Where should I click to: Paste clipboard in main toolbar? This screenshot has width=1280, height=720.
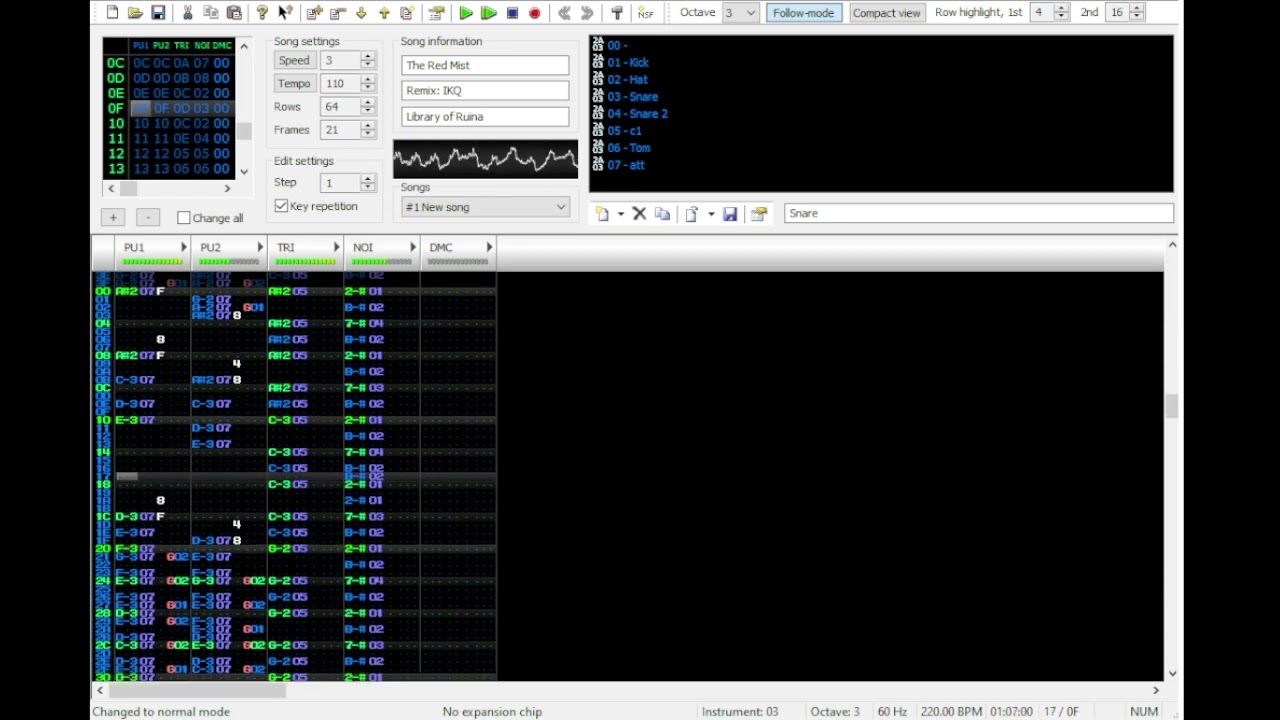pos(234,13)
